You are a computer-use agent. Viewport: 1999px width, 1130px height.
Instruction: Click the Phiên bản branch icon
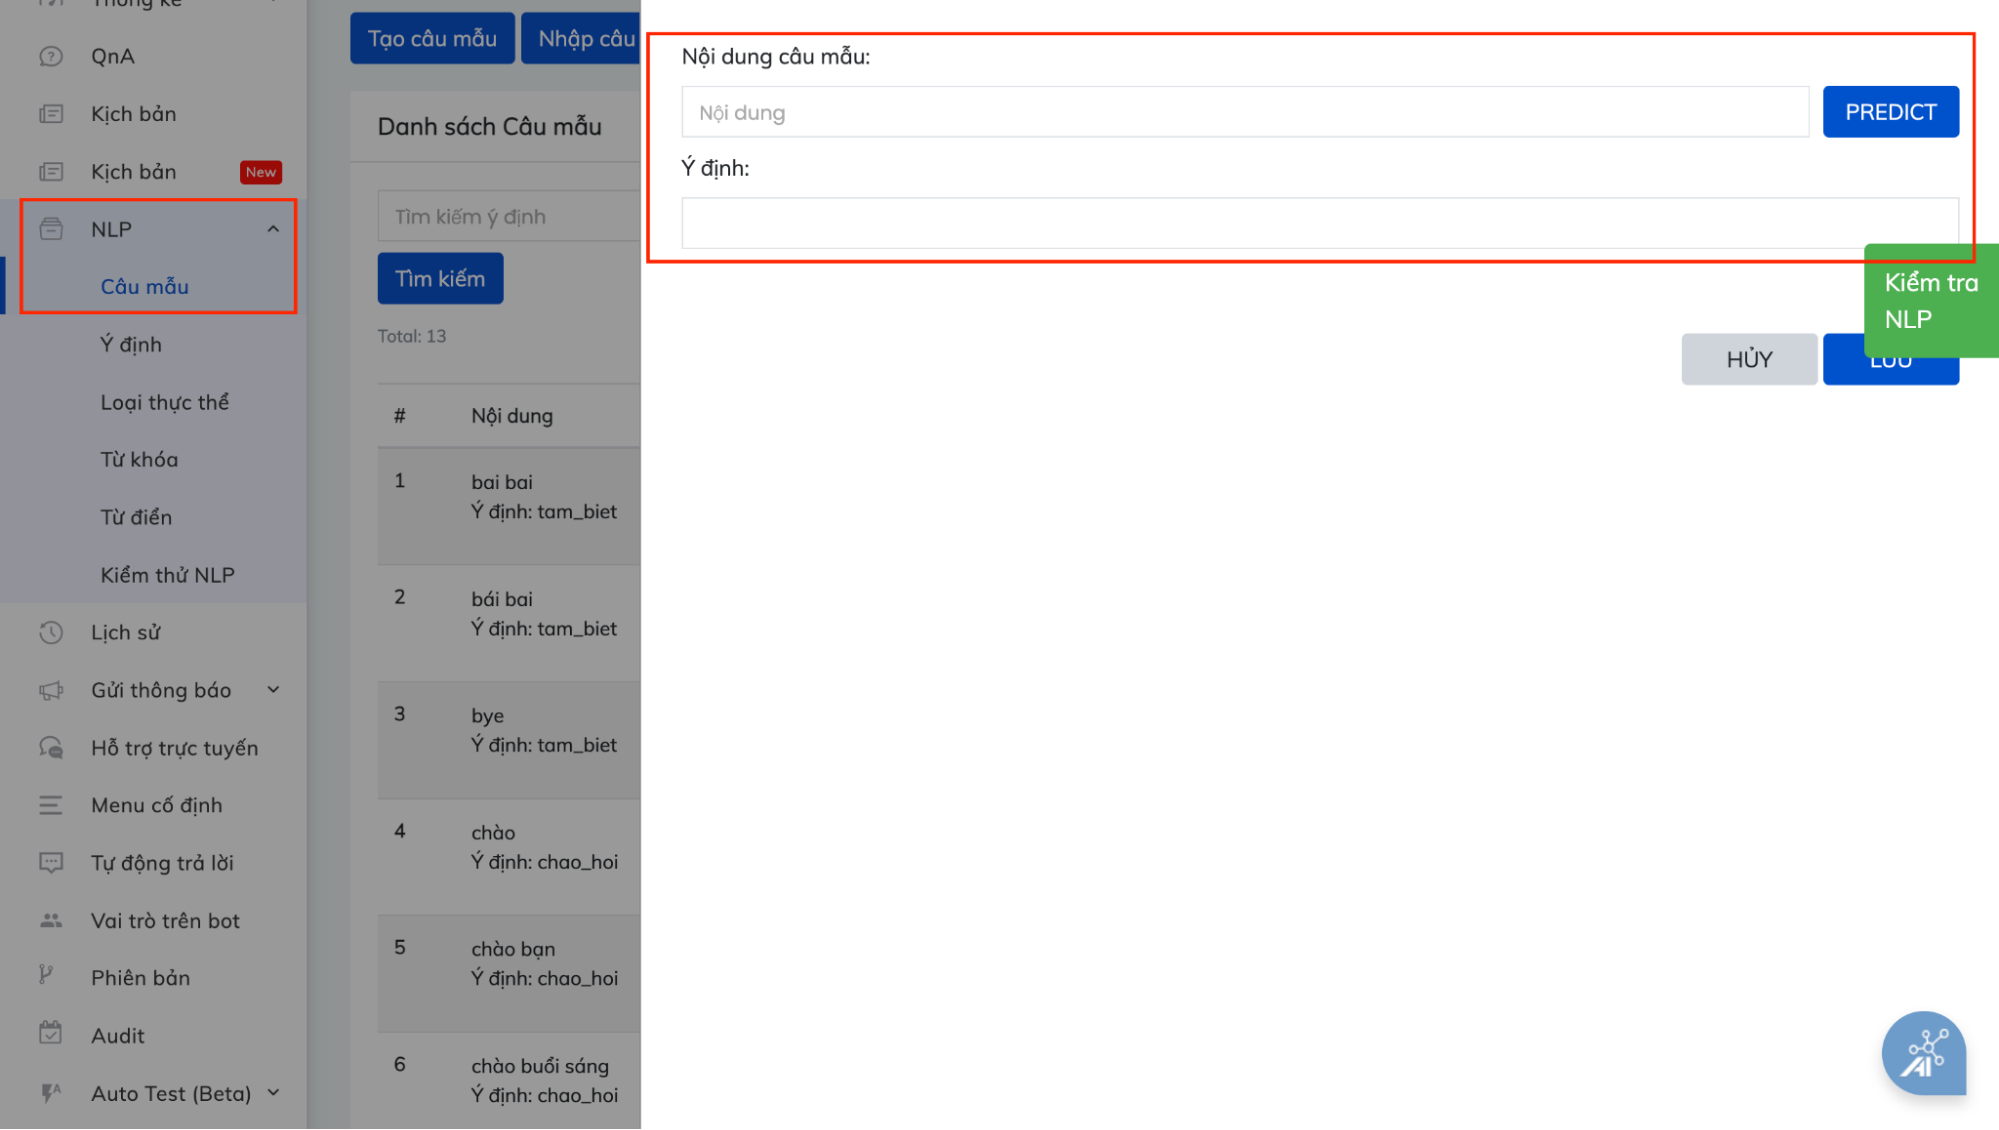(x=47, y=976)
